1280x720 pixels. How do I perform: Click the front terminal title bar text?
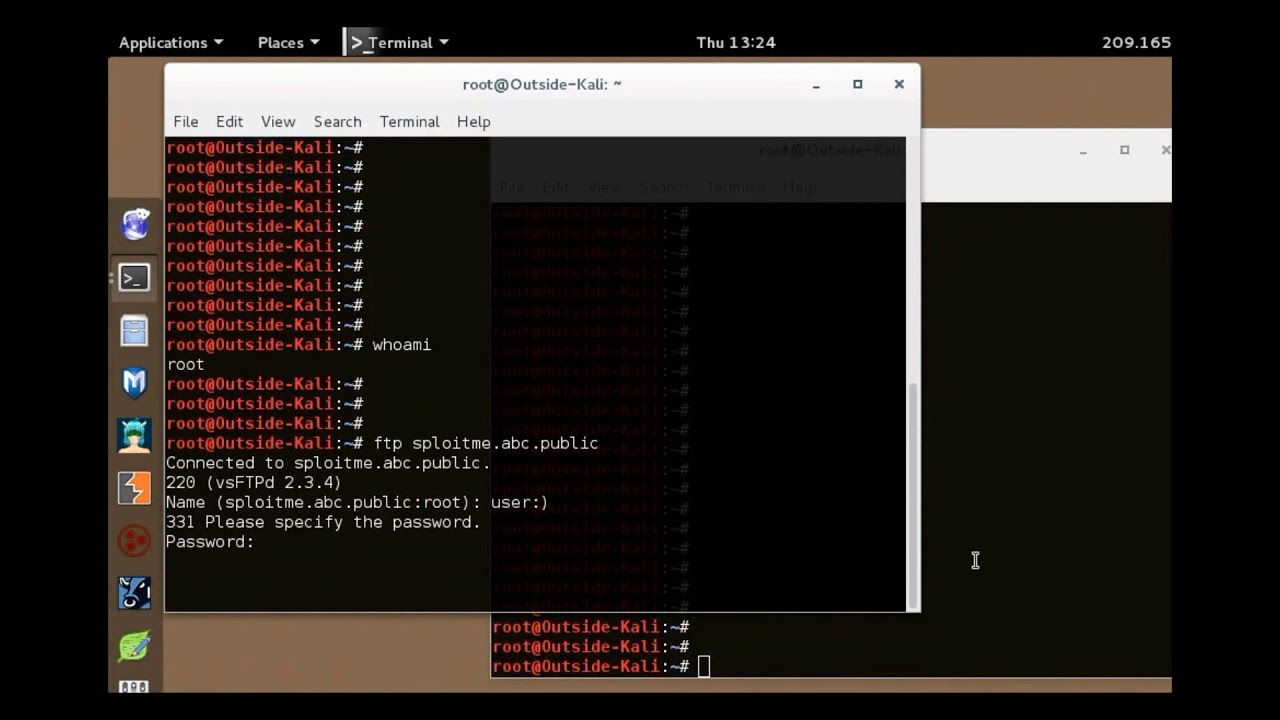(x=542, y=84)
